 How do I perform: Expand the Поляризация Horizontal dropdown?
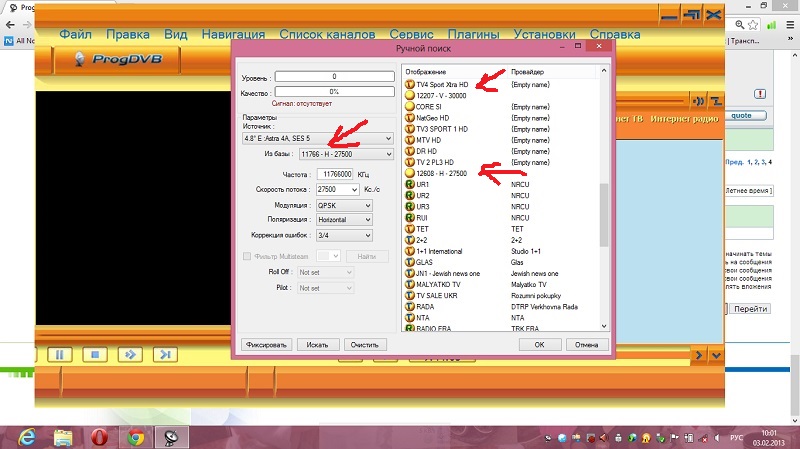tap(343, 220)
